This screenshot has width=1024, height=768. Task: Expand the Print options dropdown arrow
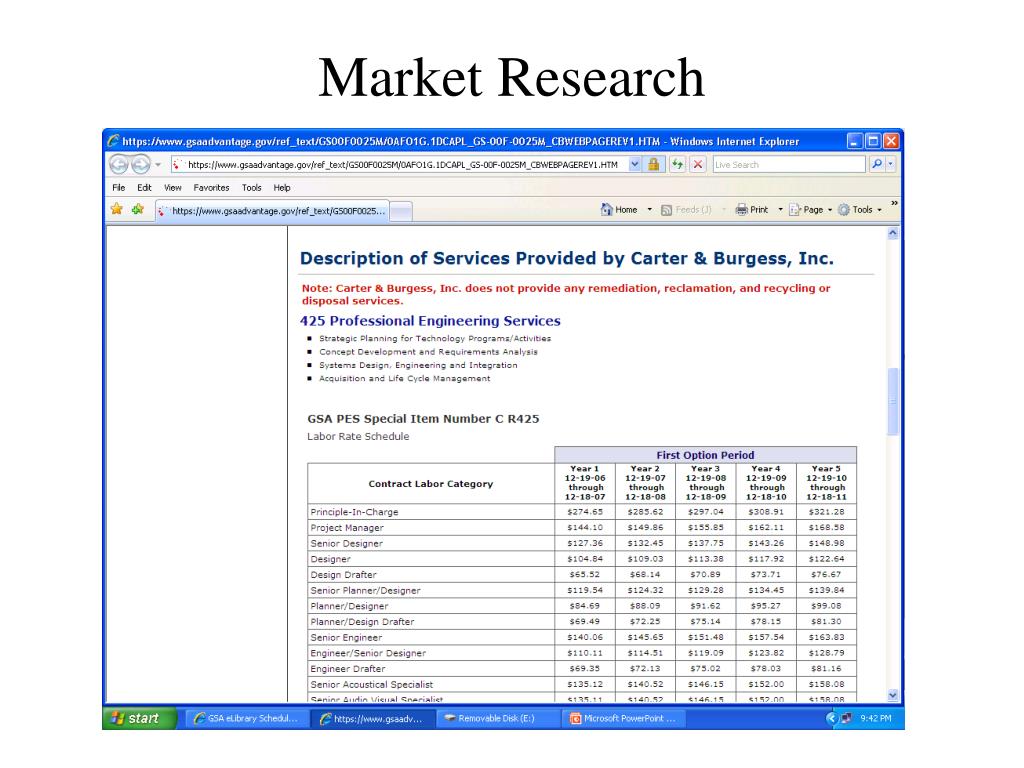tap(780, 210)
